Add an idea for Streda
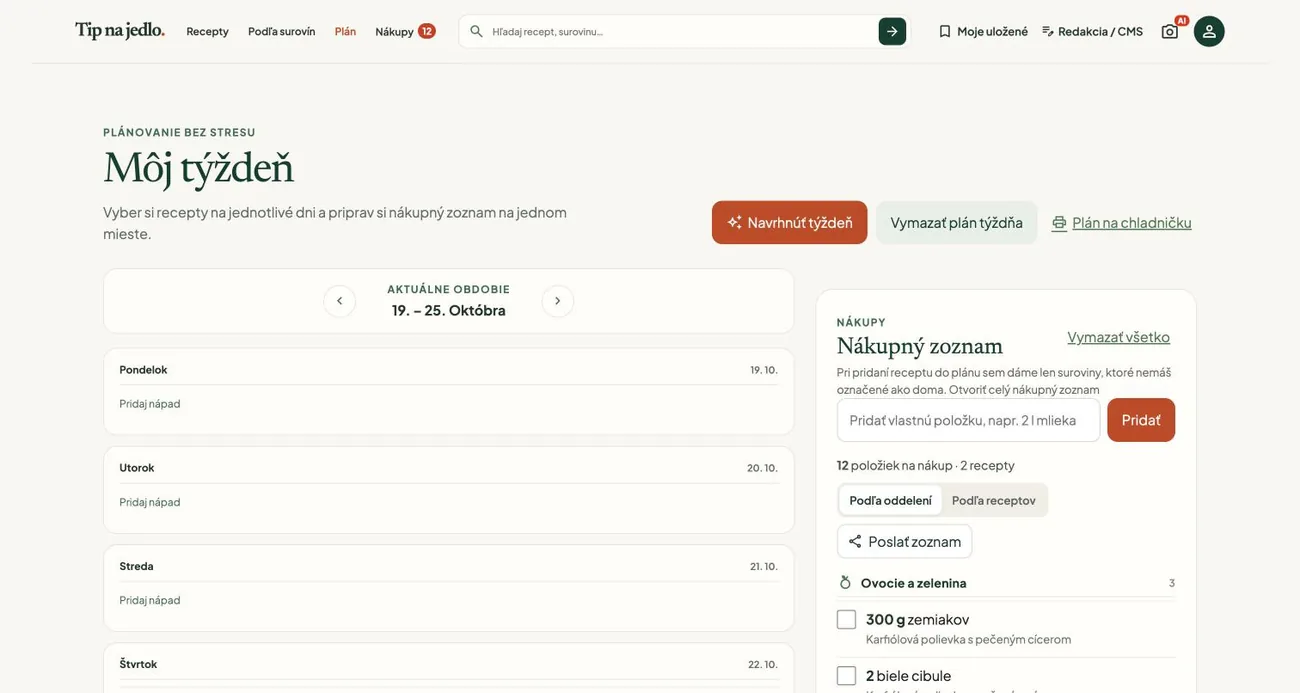The width and height of the screenshot is (1300, 693). click(150, 600)
